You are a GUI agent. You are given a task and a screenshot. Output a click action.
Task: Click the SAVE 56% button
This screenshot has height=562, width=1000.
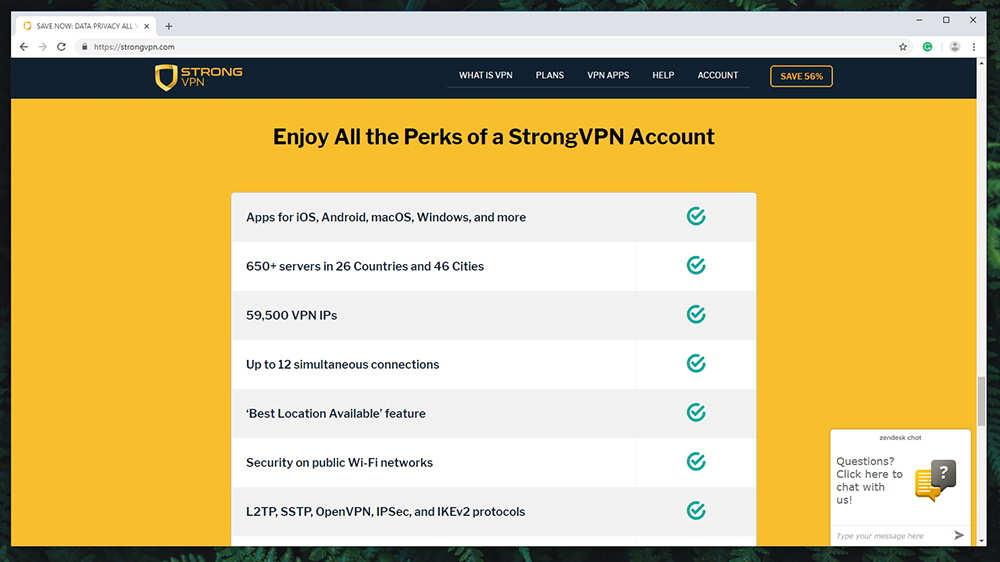tap(801, 76)
